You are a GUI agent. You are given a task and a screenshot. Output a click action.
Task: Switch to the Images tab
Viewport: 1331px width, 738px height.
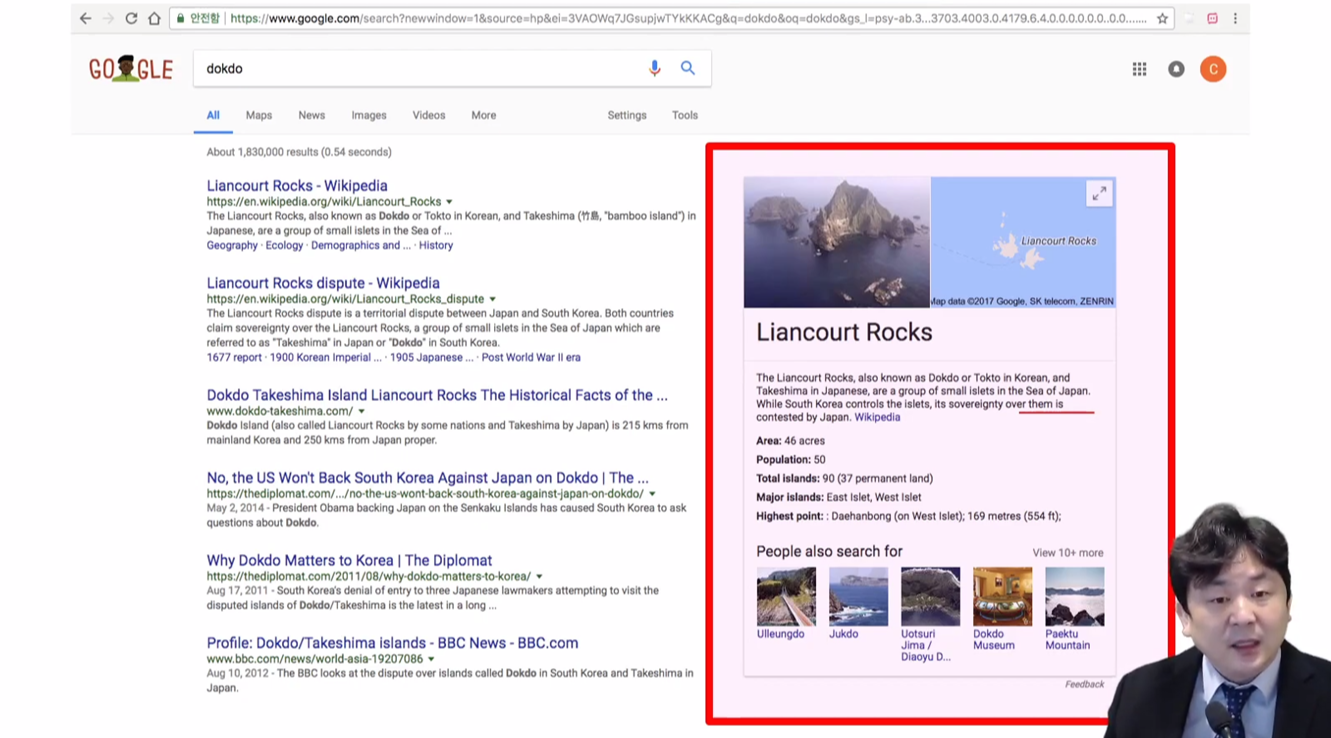(x=369, y=115)
